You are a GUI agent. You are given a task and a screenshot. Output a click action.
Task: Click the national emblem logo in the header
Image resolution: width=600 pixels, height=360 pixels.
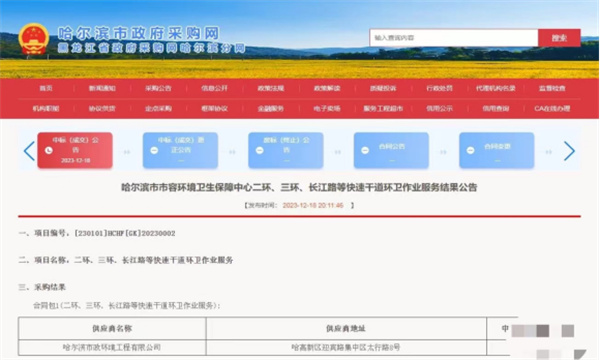click(x=34, y=39)
